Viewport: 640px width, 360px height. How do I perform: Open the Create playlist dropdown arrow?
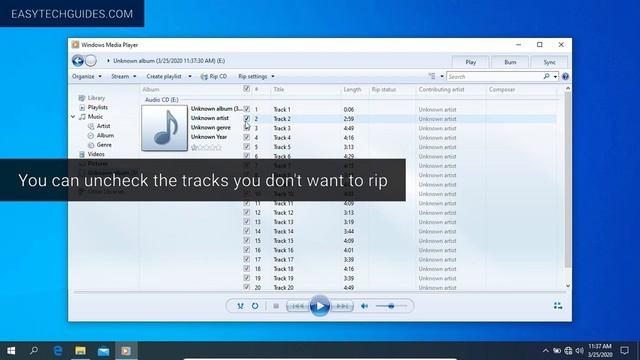190,76
